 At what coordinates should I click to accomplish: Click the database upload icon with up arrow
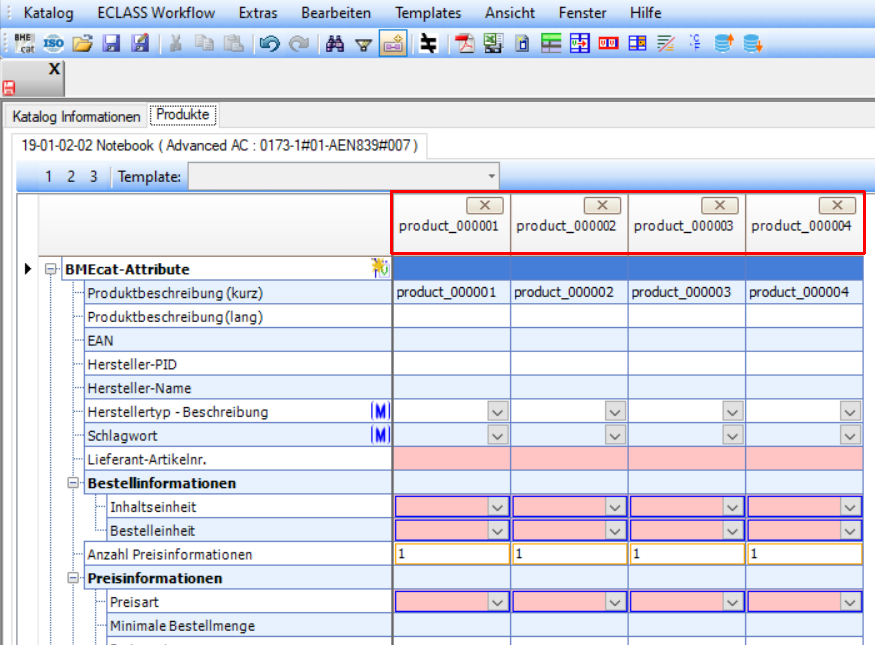click(724, 43)
